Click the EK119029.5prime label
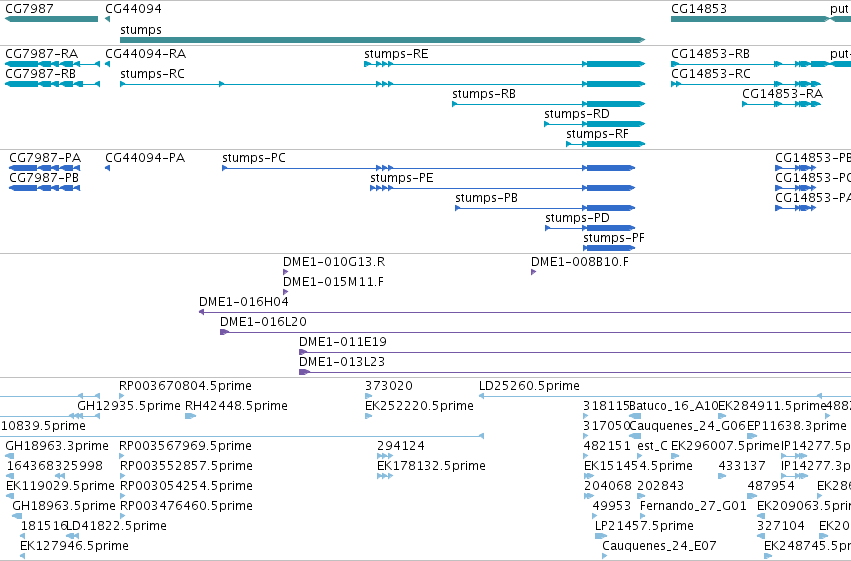Image resolution: width=851 pixels, height=561 pixels. [x=60, y=486]
